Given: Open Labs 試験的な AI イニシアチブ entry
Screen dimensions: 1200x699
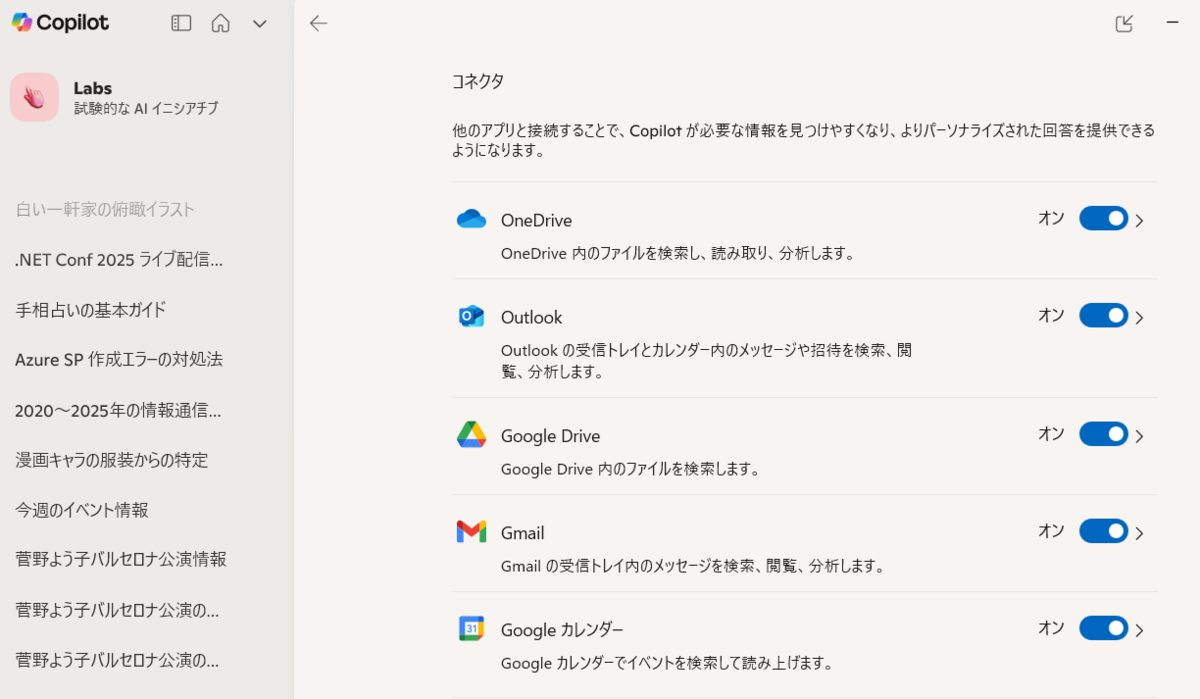Looking at the screenshot, I should coord(146,97).
